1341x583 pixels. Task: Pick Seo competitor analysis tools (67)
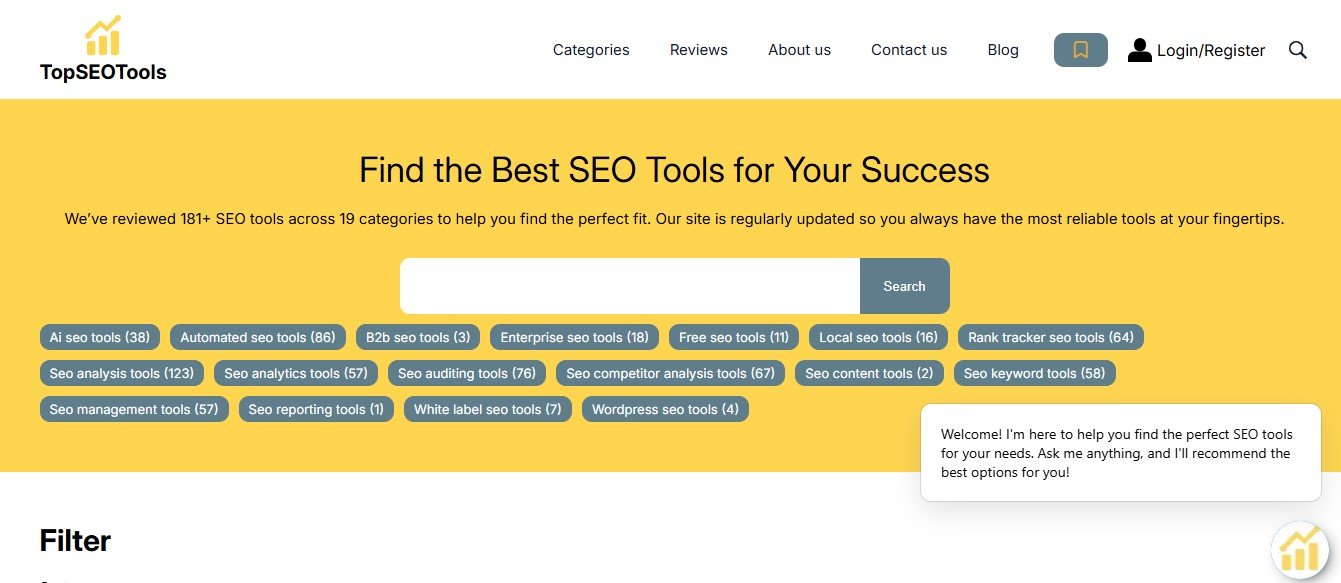tap(670, 373)
